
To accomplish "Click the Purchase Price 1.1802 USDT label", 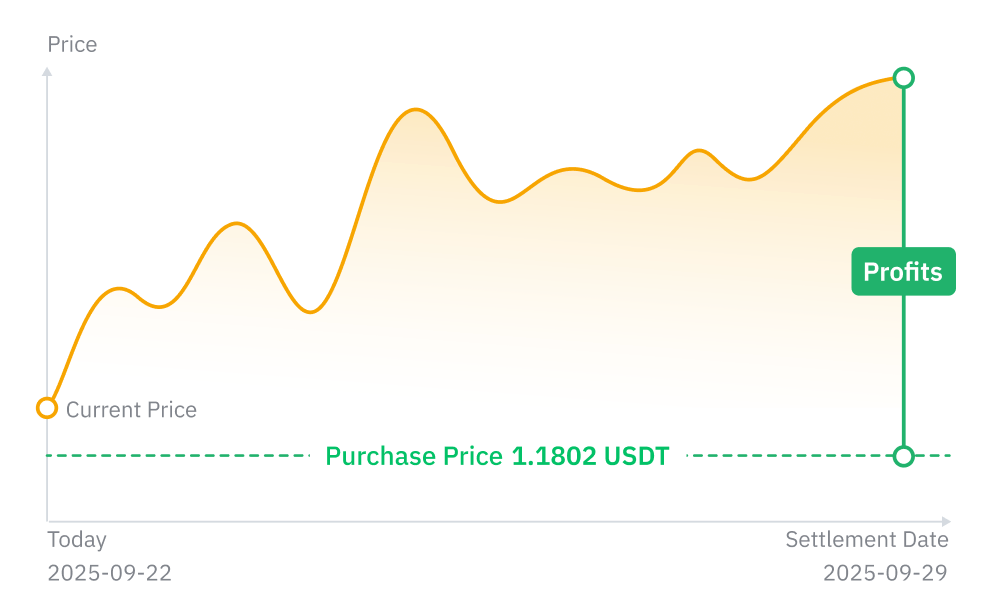I will coord(497,456).
